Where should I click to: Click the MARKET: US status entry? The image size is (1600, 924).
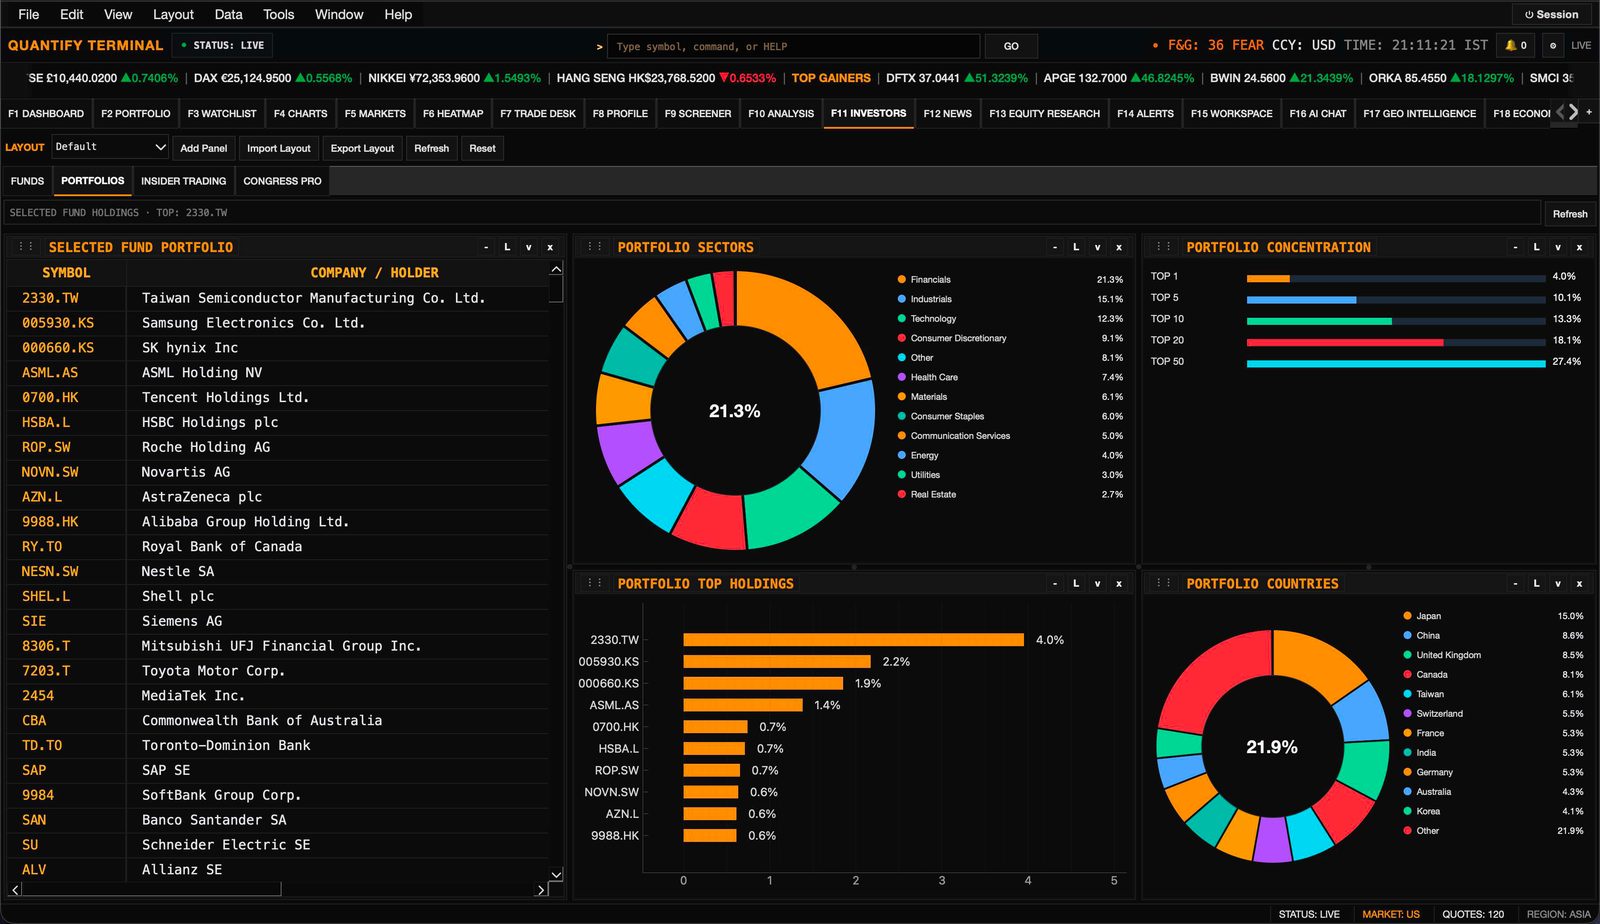tap(1390, 914)
